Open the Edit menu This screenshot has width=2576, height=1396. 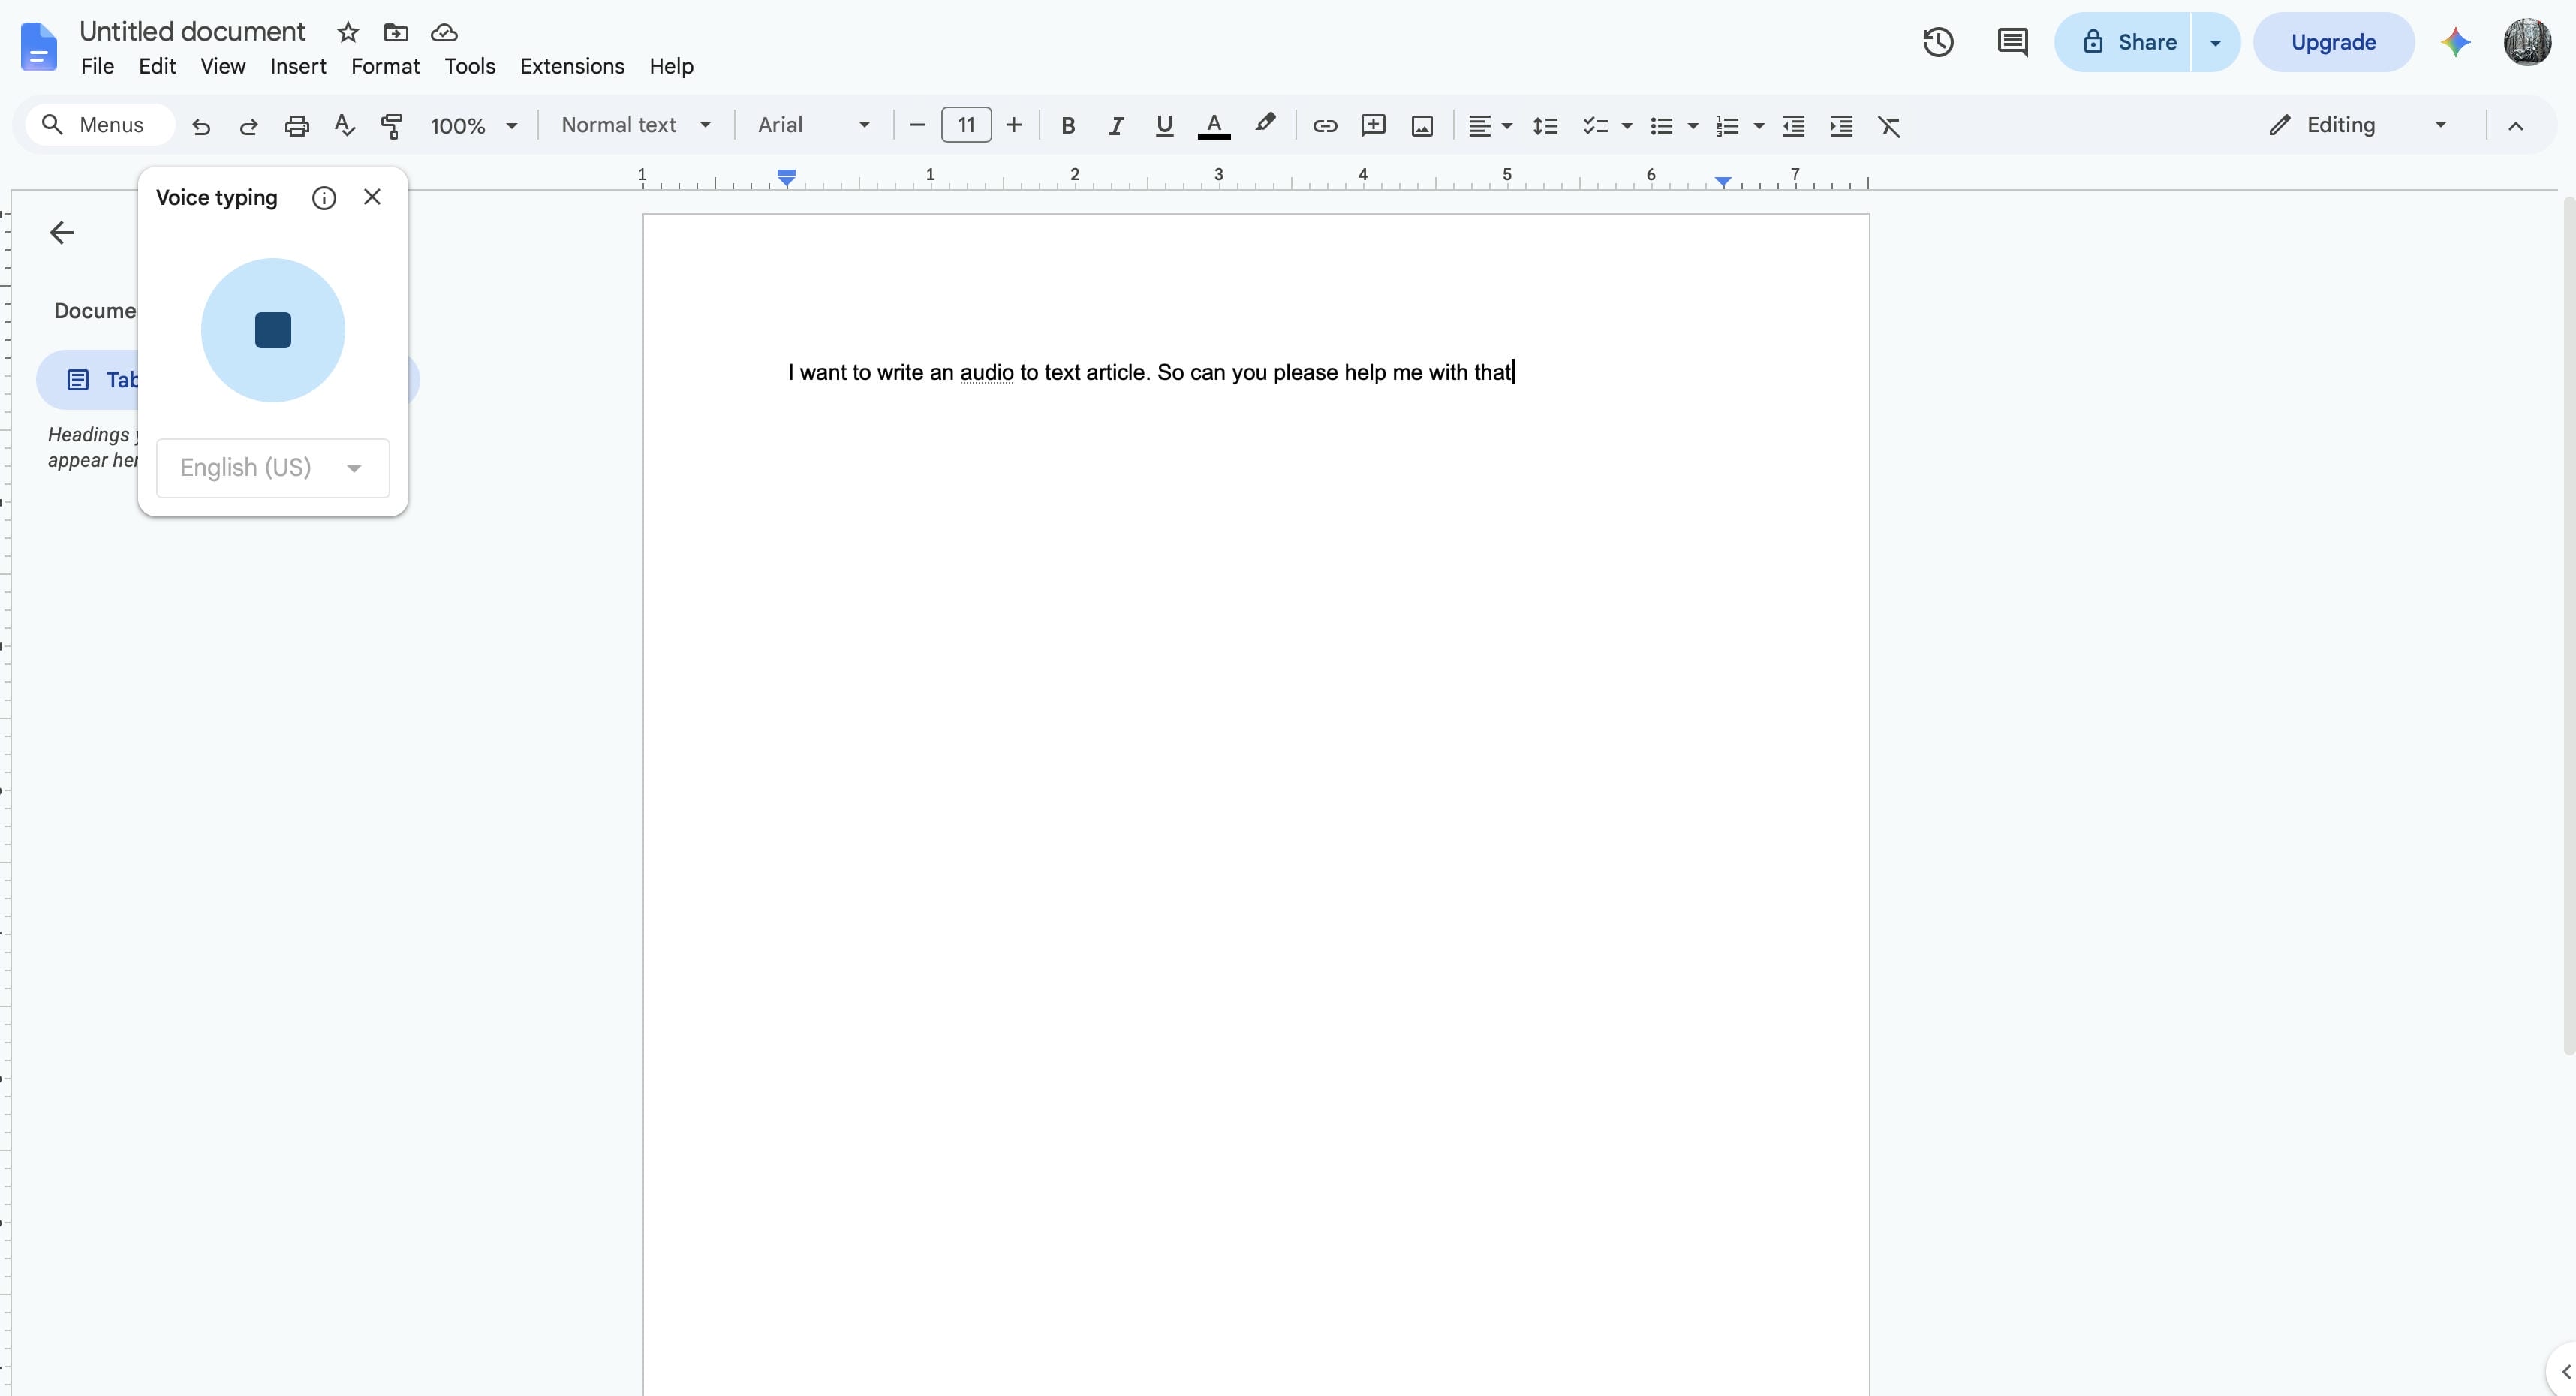(x=157, y=66)
